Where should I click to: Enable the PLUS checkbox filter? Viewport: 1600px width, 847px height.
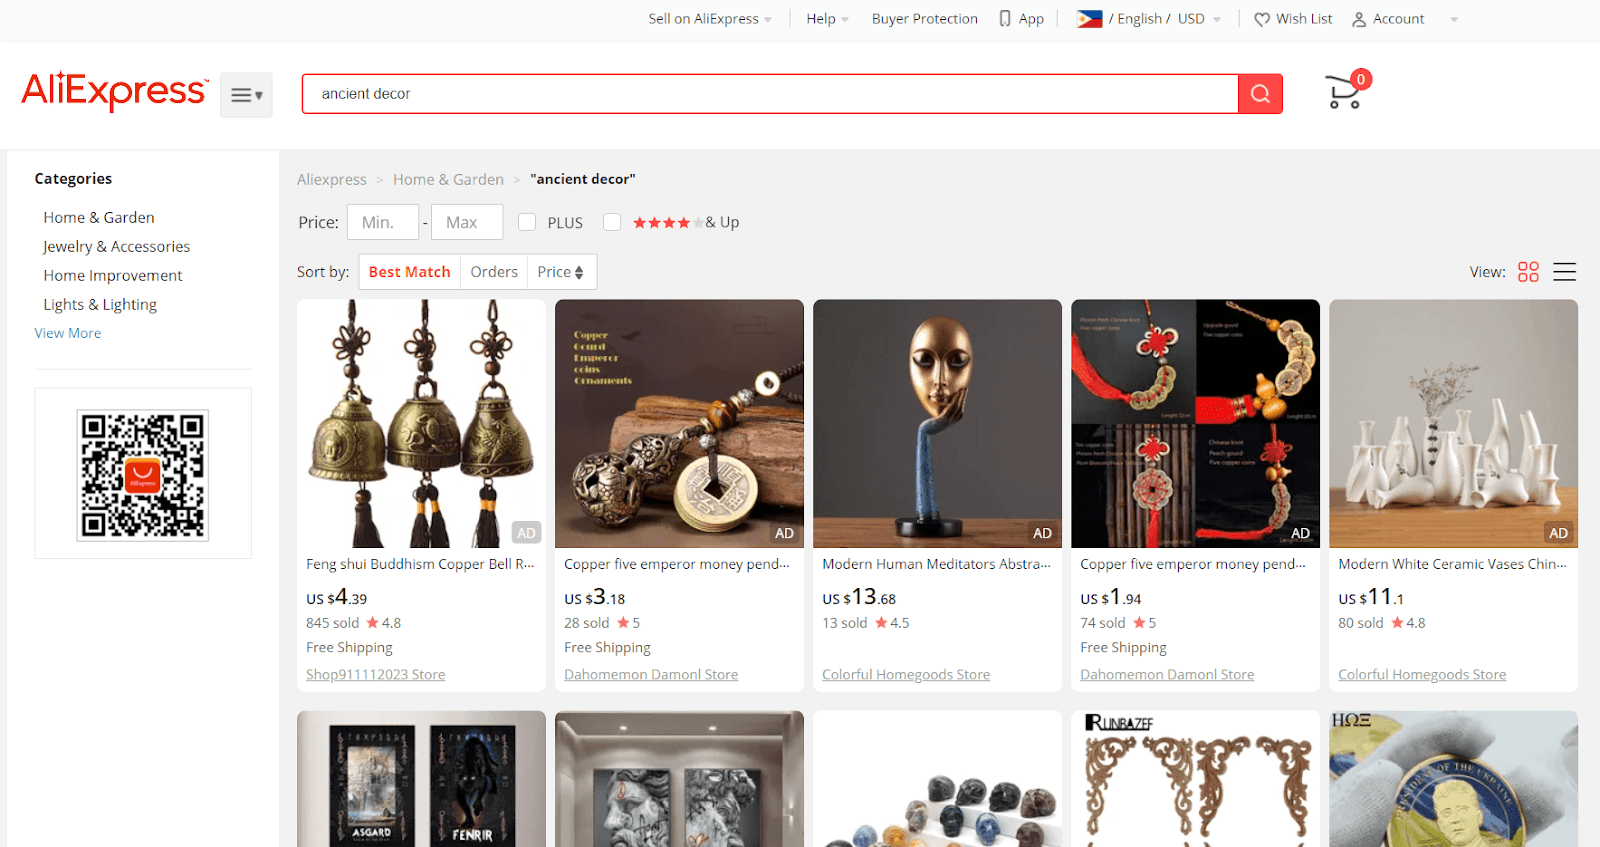pyautogui.click(x=527, y=222)
